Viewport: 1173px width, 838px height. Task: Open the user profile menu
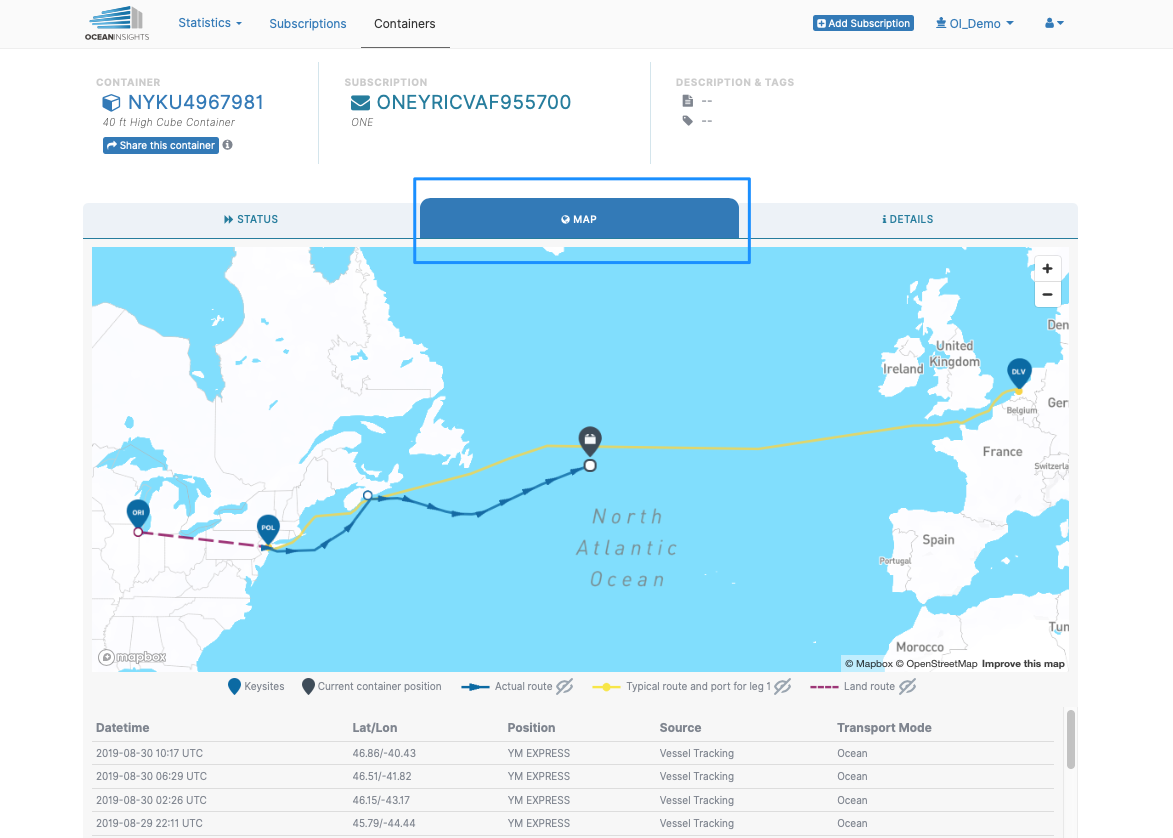click(x=1054, y=23)
